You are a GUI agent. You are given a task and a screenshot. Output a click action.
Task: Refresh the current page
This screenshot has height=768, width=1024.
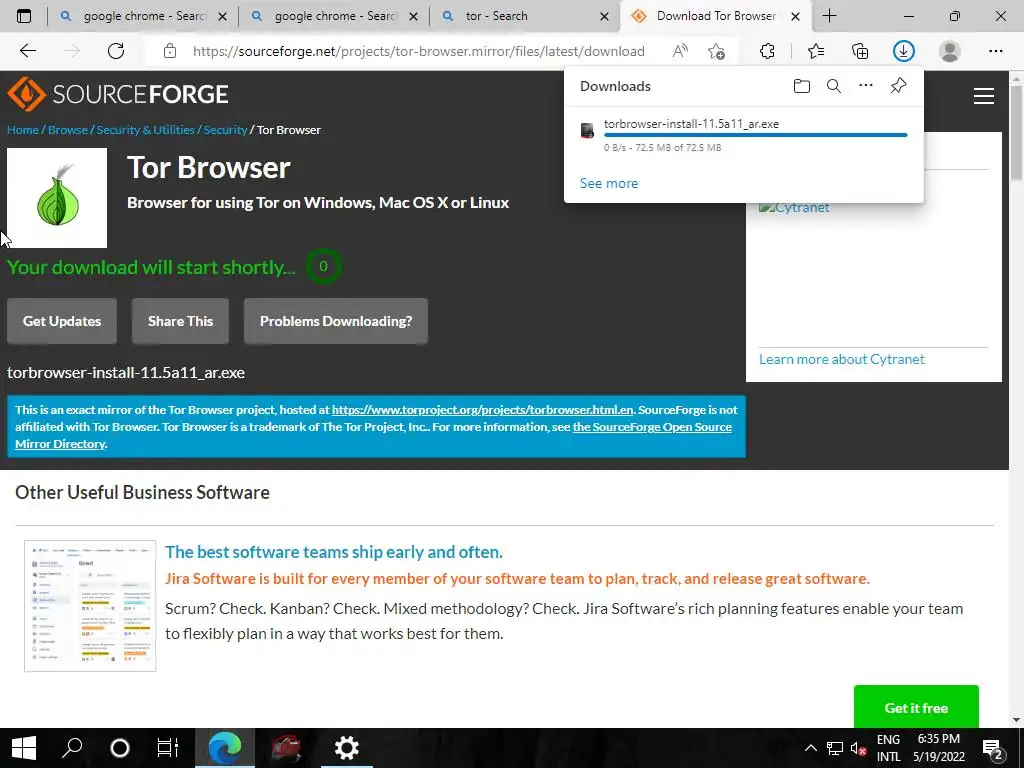coord(116,51)
